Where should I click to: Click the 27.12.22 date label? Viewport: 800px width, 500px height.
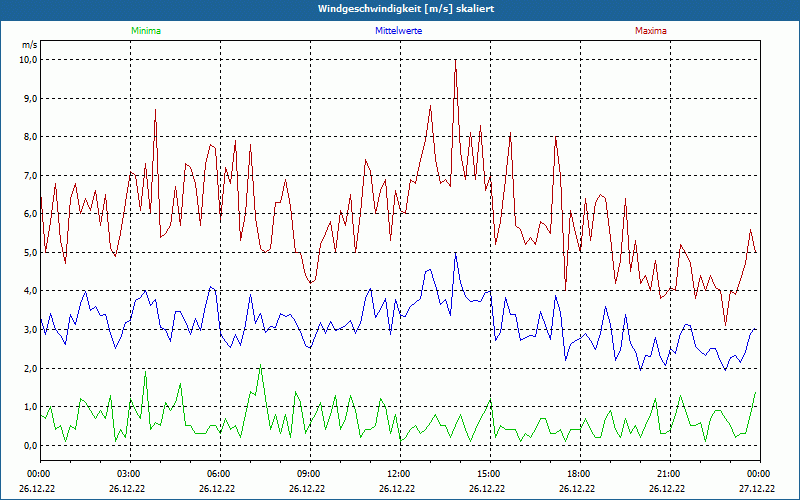pos(757,488)
